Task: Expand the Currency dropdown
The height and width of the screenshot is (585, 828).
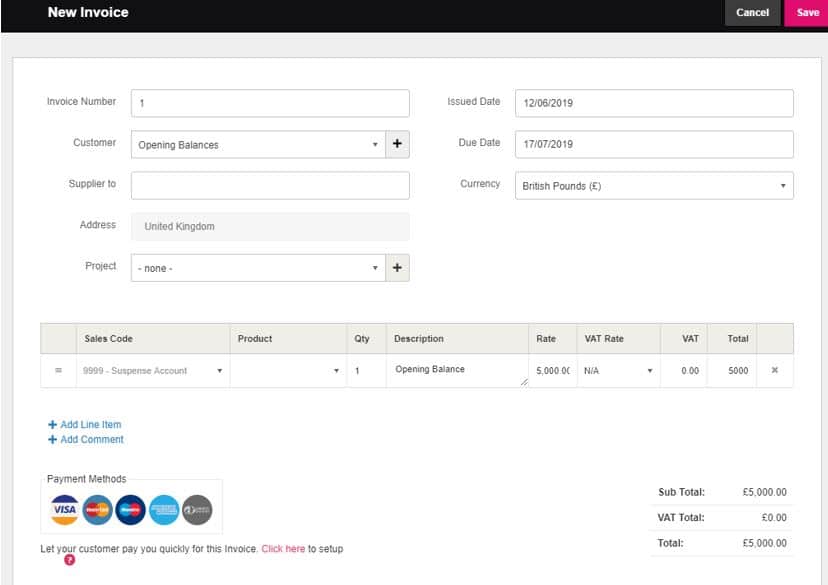Action: pos(654,186)
